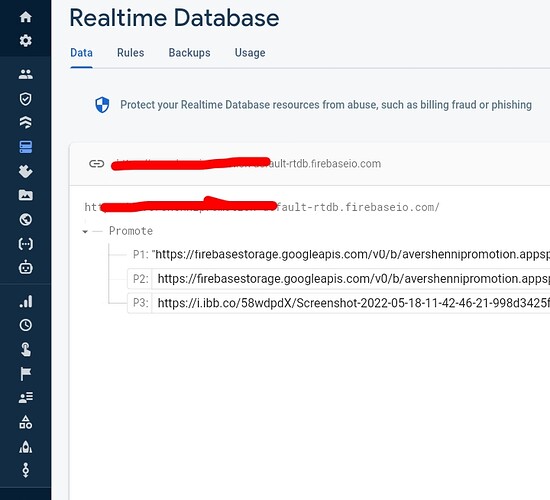Image resolution: width=550 pixels, height=500 pixels.
Task: Edit the P2 firebasestorage URL value
Action: [351, 279]
